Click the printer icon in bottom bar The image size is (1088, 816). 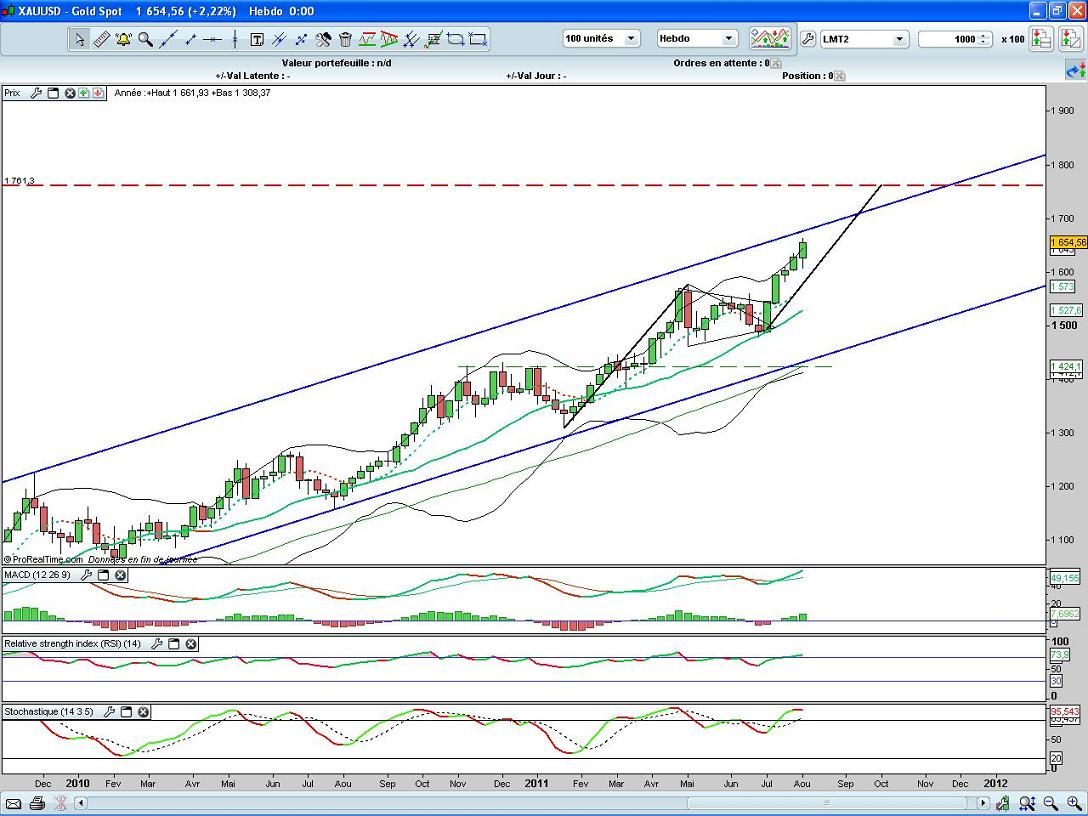point(37,803)
